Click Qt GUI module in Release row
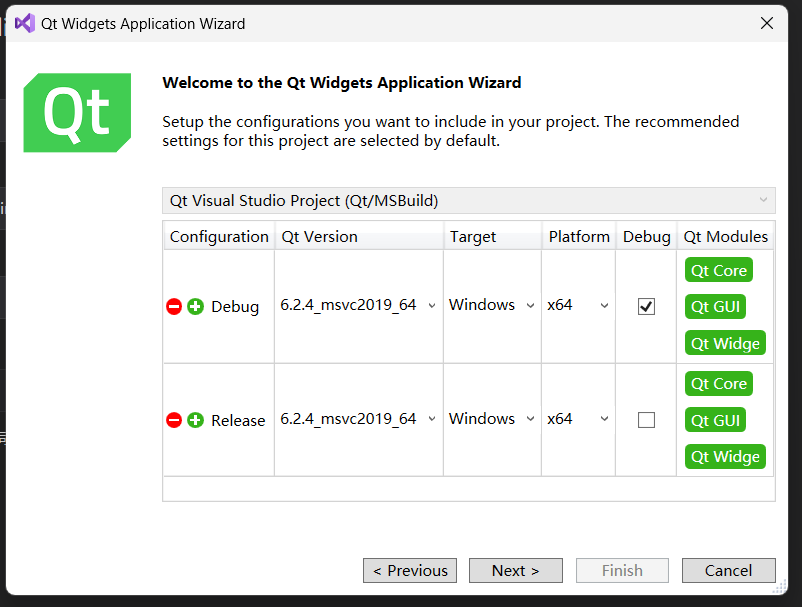 pyautogui.click(x=715, y=420)
